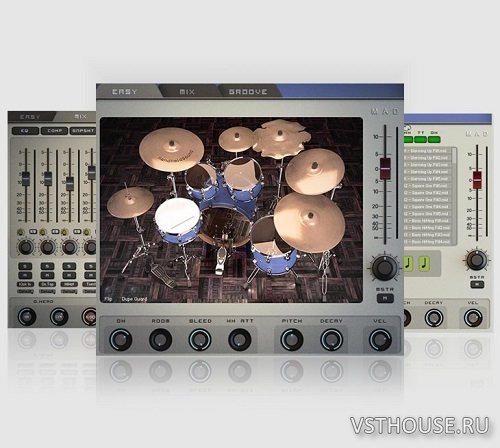The height and width of the screenshot is (448, 500).
Task: Click the red master fader handle in the center window
Action: [385, 169]
